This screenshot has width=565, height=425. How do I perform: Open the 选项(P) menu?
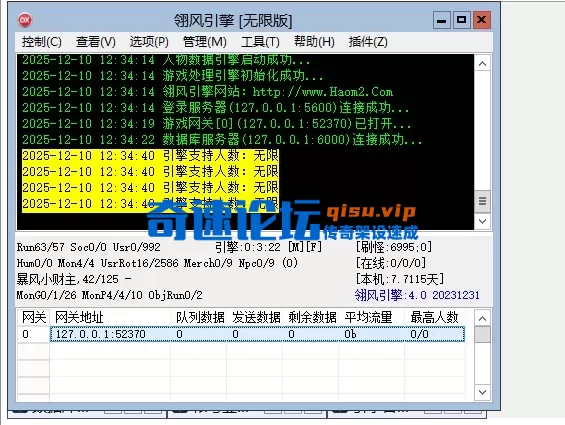click(x=149, y=42)
